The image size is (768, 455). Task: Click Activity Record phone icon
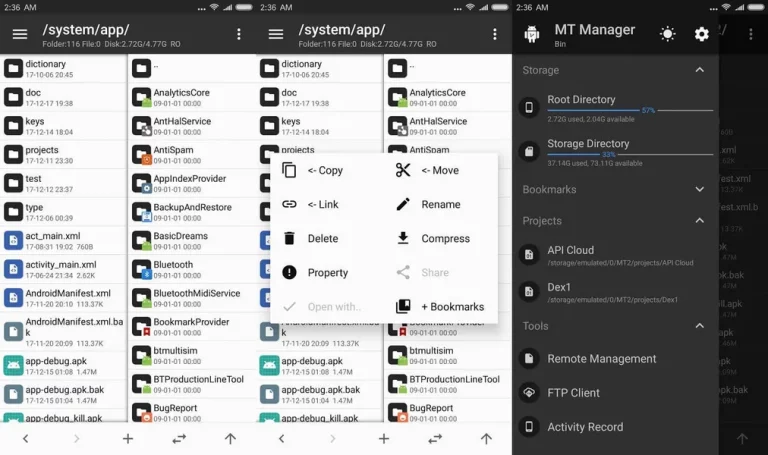(x=529, y=427)
